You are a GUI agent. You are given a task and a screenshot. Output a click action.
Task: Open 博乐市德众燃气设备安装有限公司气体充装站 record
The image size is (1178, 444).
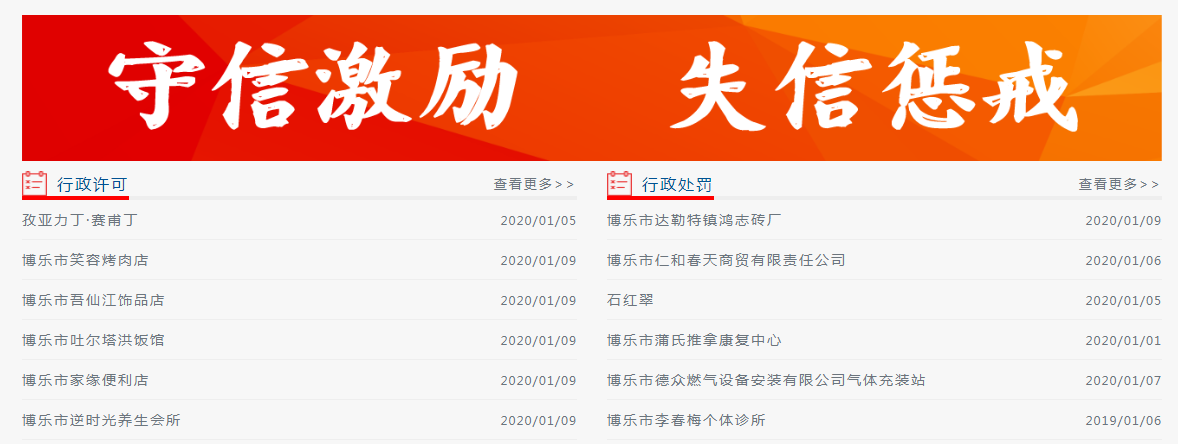coord(766,380)
